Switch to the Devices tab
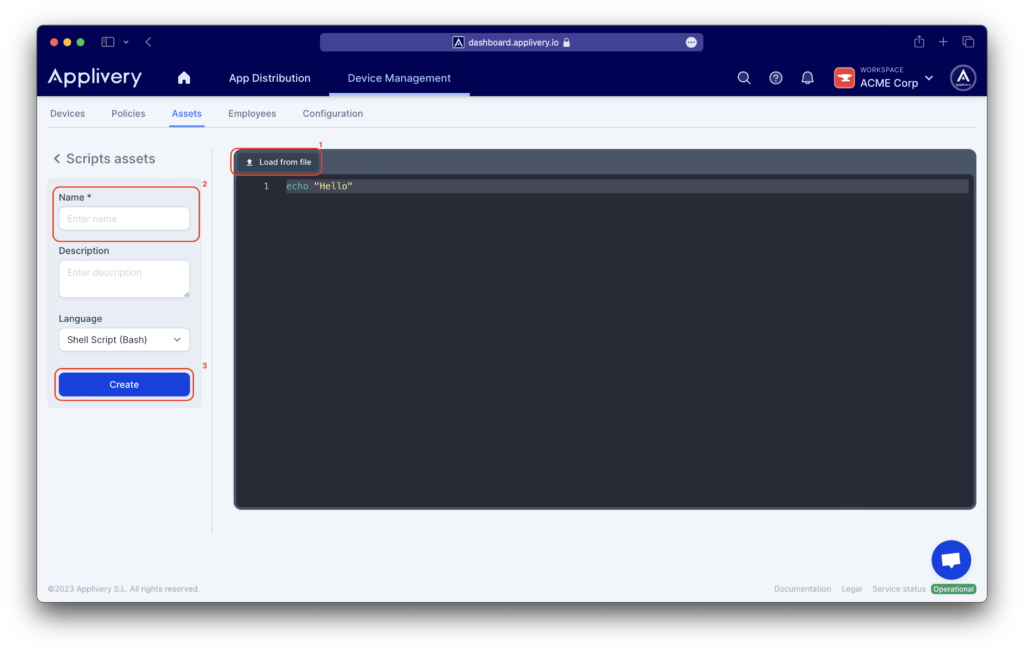Image resolution: width=1024 pixels, height=651 pixels. (67, 114)
